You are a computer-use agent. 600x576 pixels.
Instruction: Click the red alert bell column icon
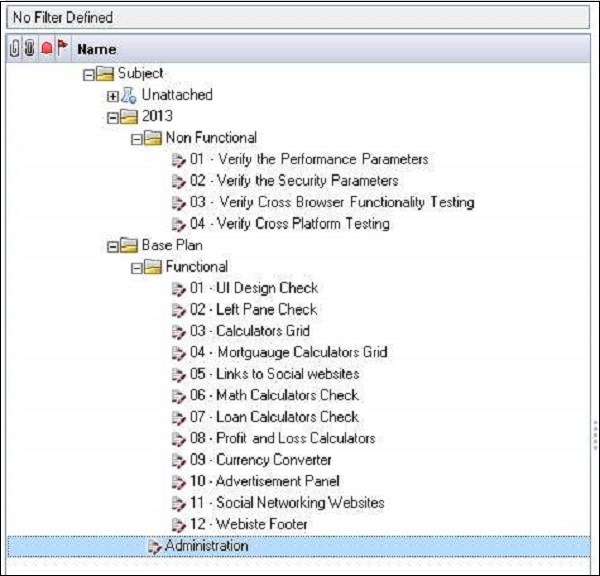click(47, 48)
